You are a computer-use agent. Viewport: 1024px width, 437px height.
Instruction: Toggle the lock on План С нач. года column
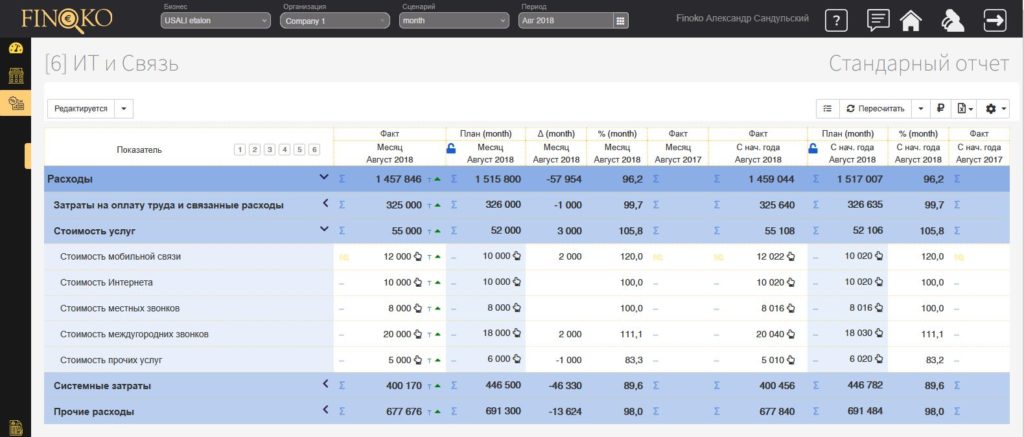coord(813,149)
